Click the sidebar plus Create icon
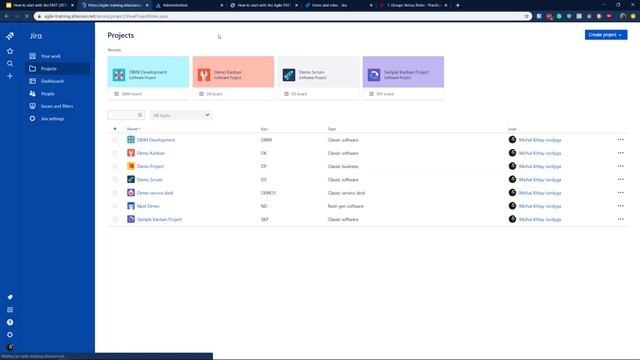The image size is (640, 360). pyautogui.click(x=10, y=76)
